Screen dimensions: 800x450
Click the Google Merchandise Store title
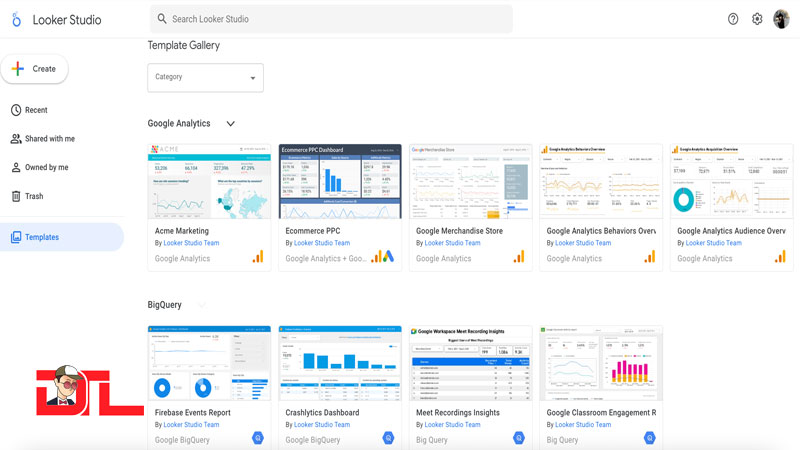point(459,231)
